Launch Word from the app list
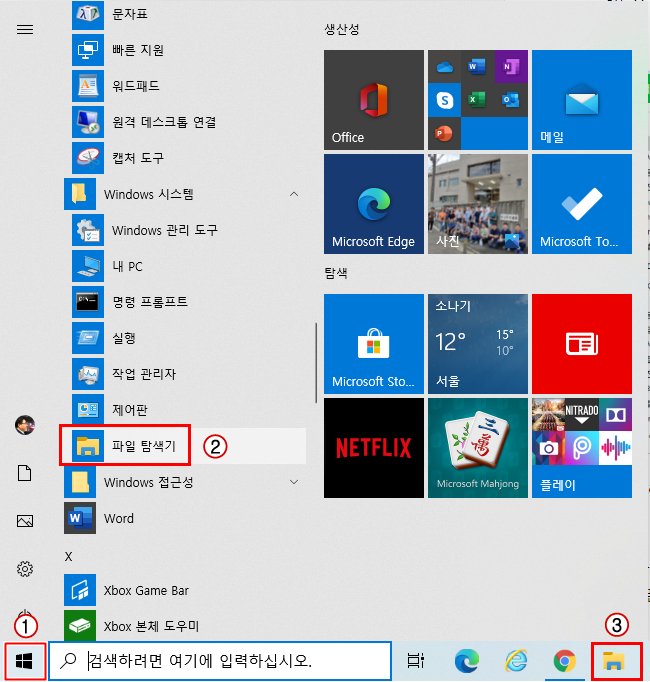The height and width of the screenshot is (682, 650). pos(185,518)
